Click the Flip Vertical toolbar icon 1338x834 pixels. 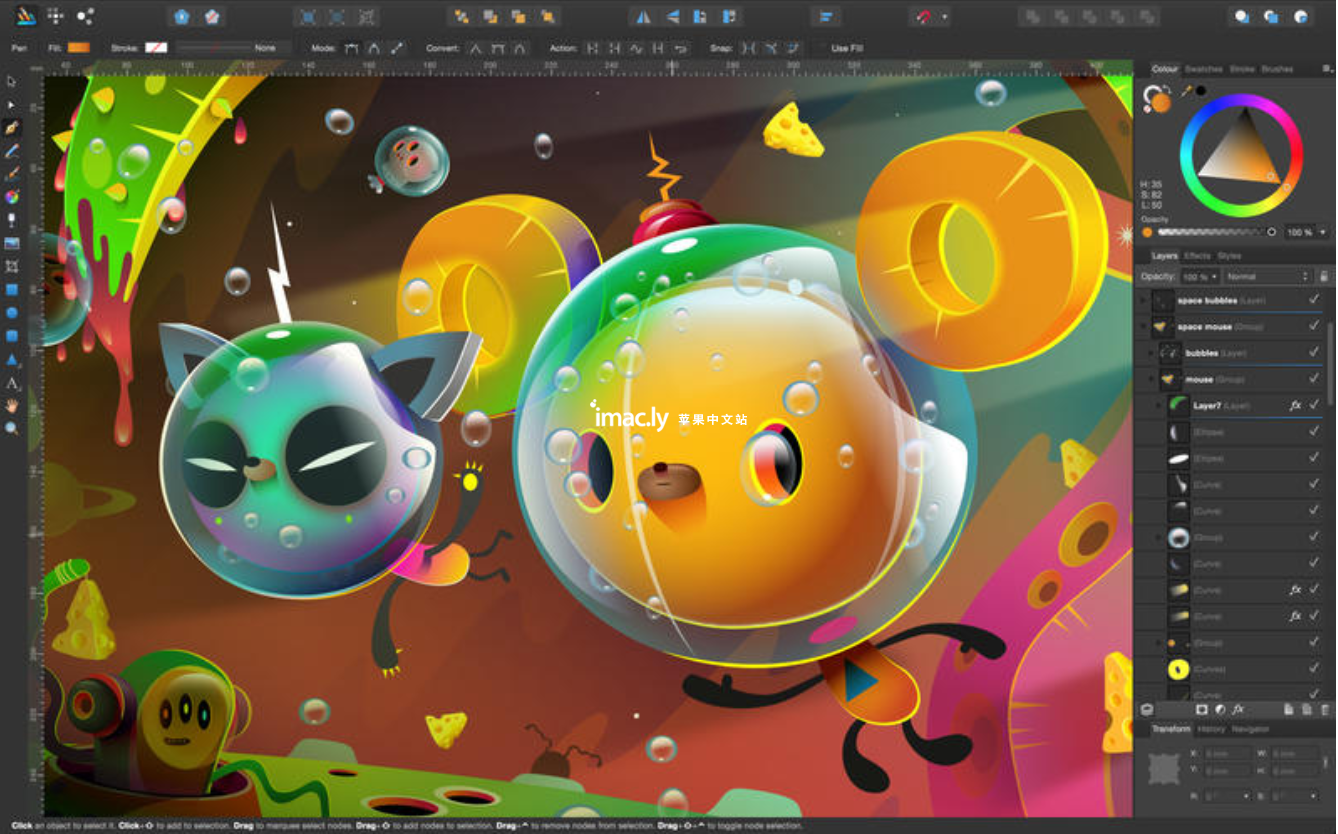672,17
